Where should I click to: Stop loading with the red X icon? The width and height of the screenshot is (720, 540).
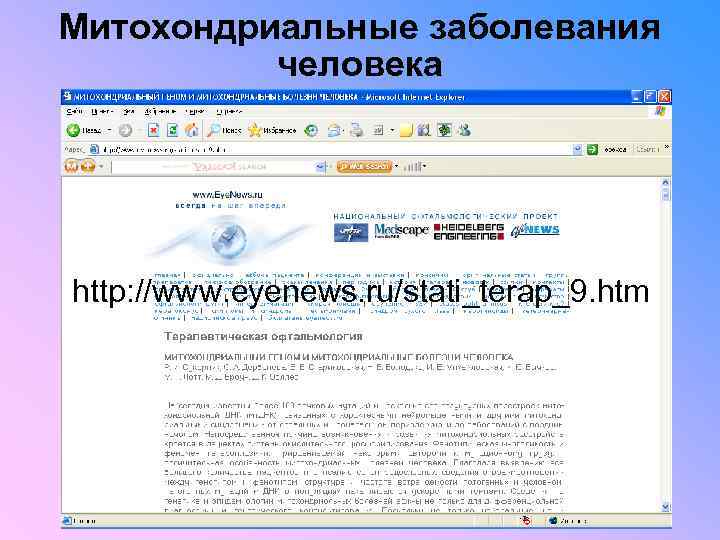(153, 130)
